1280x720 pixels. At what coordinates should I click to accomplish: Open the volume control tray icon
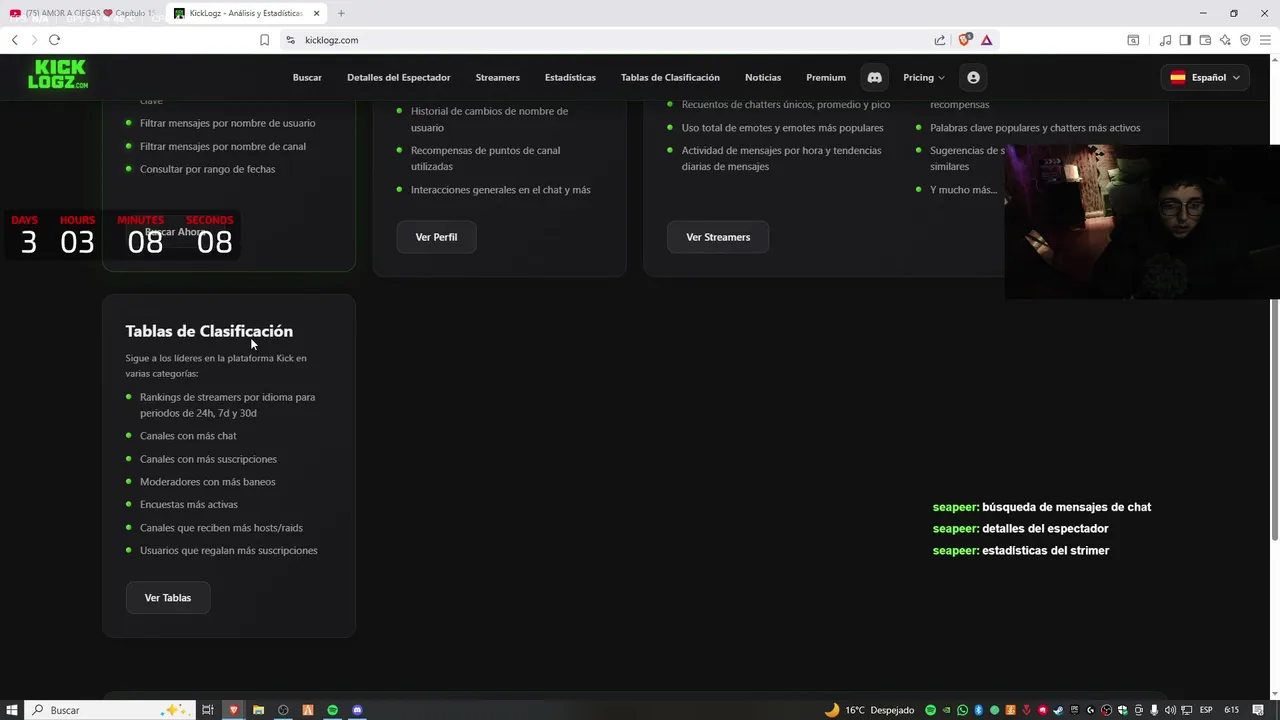pos(1170,710)
